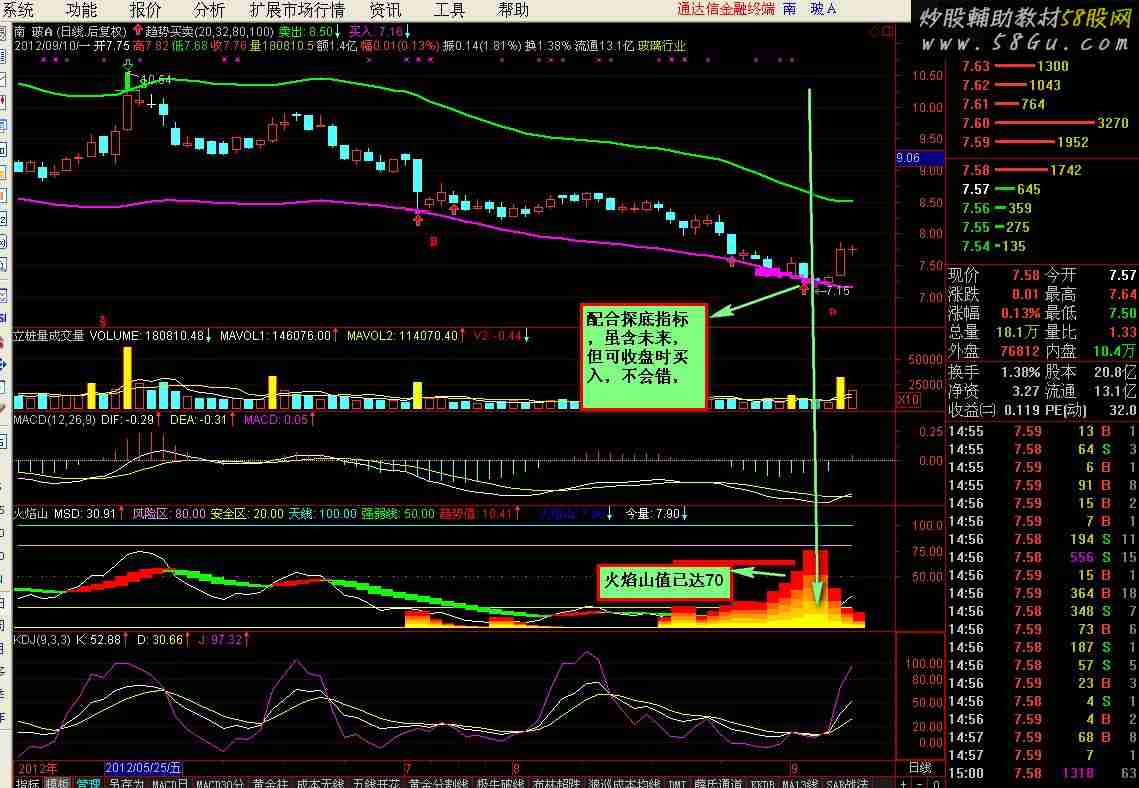Select tick row 14:56 with volume 556
This screenshot has width=1139, height=788.
point(1043,557)
